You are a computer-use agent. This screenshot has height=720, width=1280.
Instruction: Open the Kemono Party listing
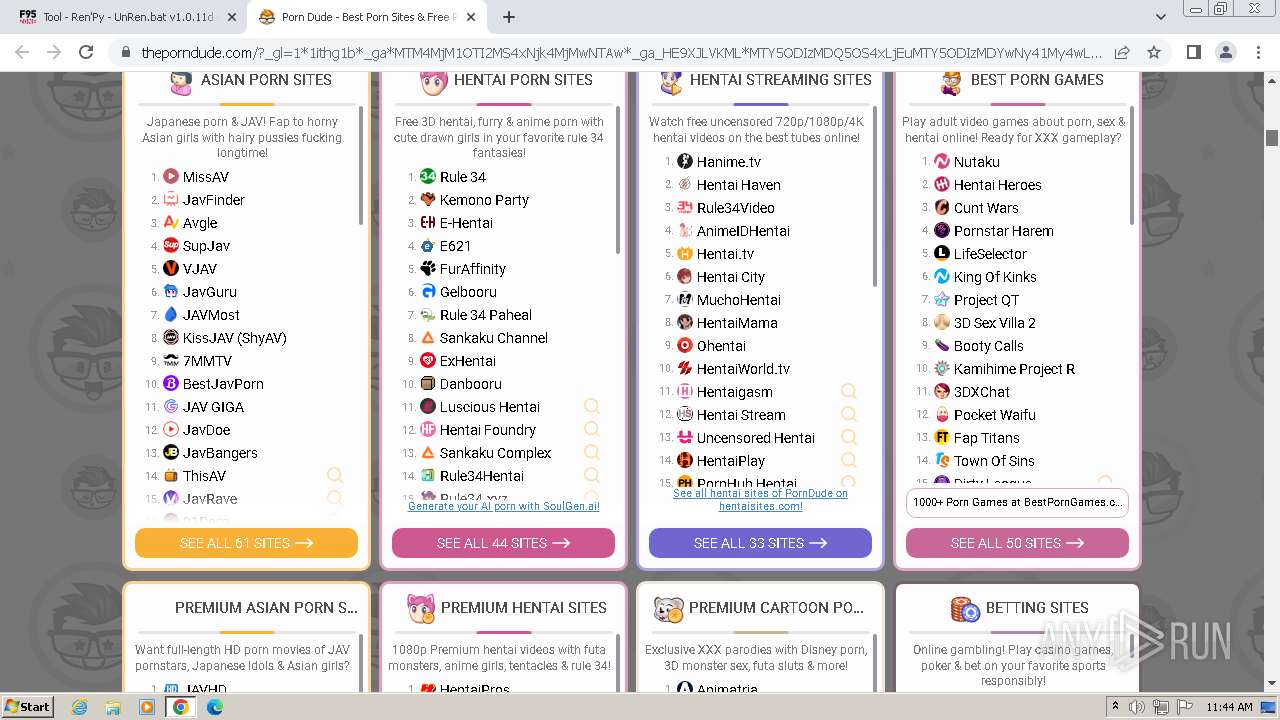[484, 200]
